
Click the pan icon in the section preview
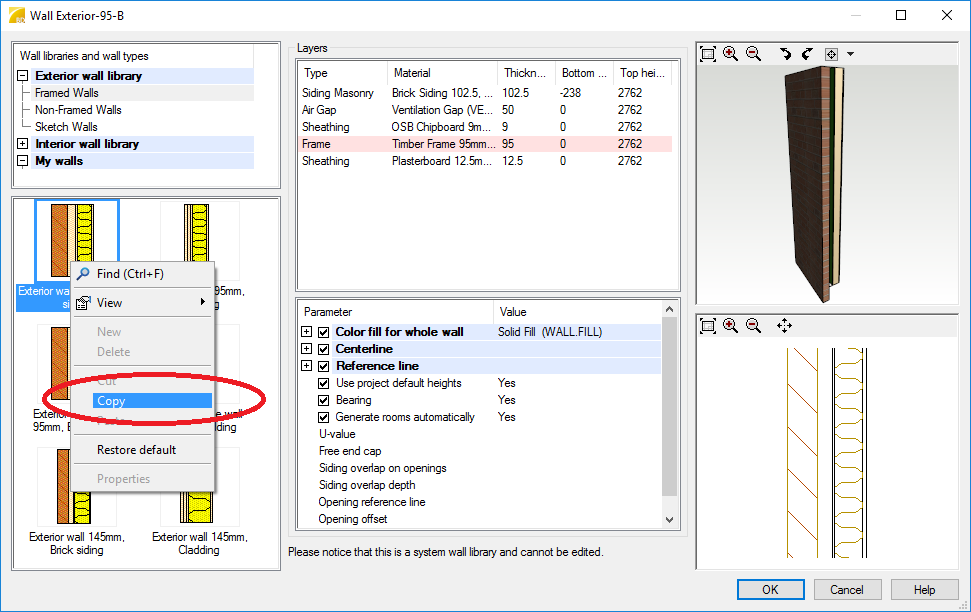pyautogui.click(x=784, y=326)
